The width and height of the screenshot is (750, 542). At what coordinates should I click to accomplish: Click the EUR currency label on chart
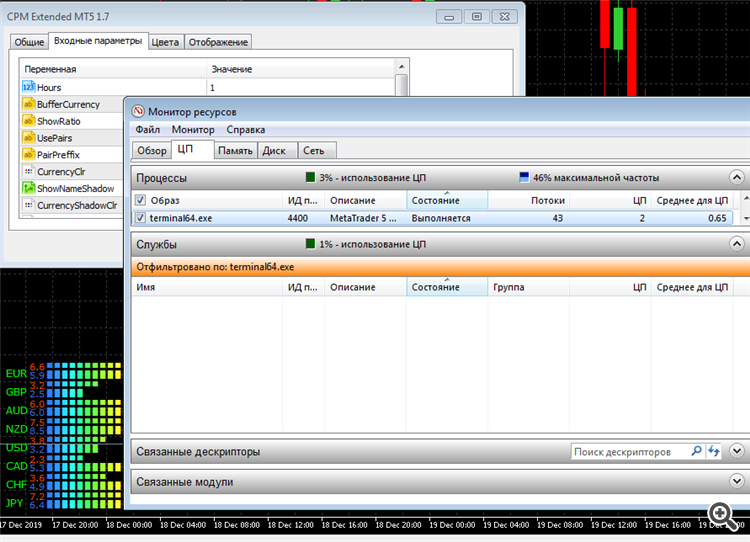(16, 374)
